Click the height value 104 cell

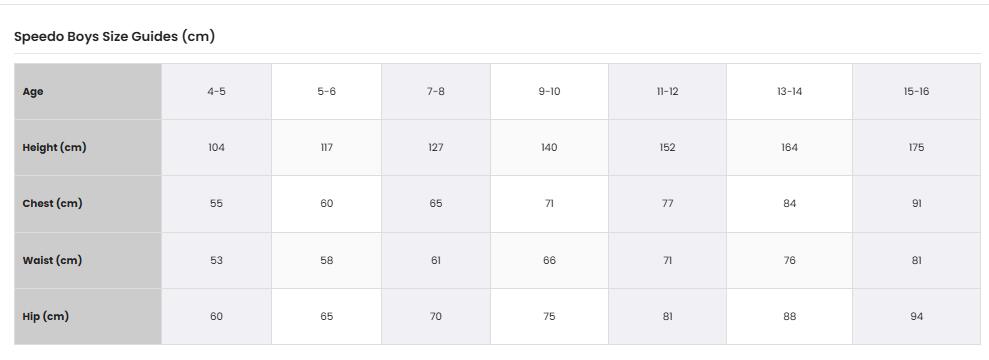coord(216,148)
